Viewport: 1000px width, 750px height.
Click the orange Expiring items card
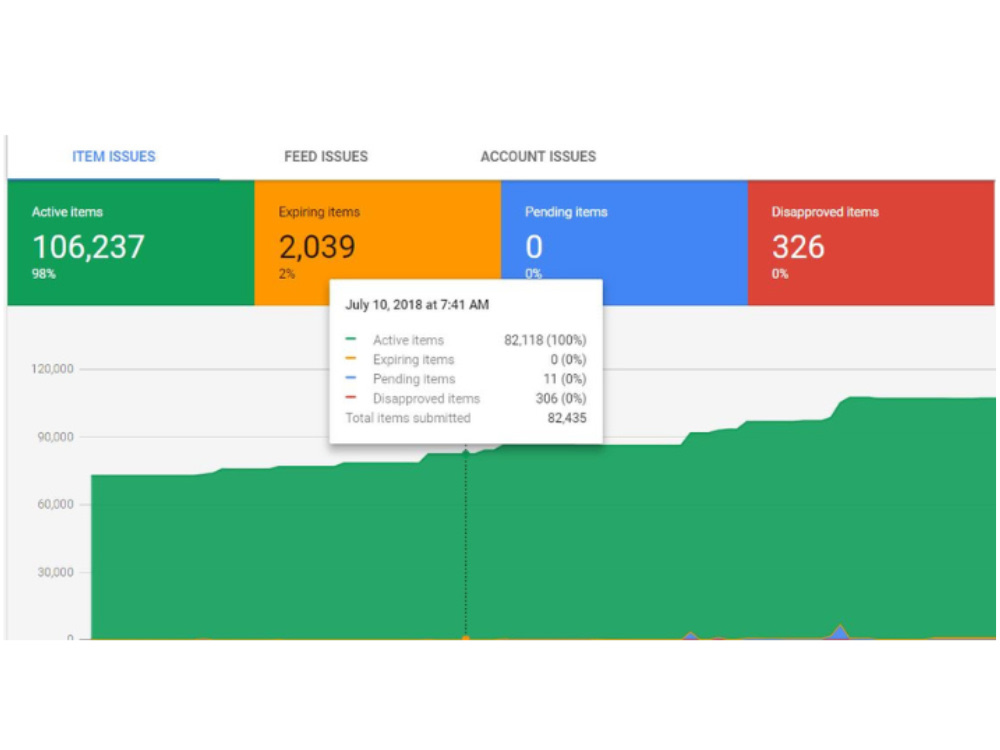click(378, 243)
